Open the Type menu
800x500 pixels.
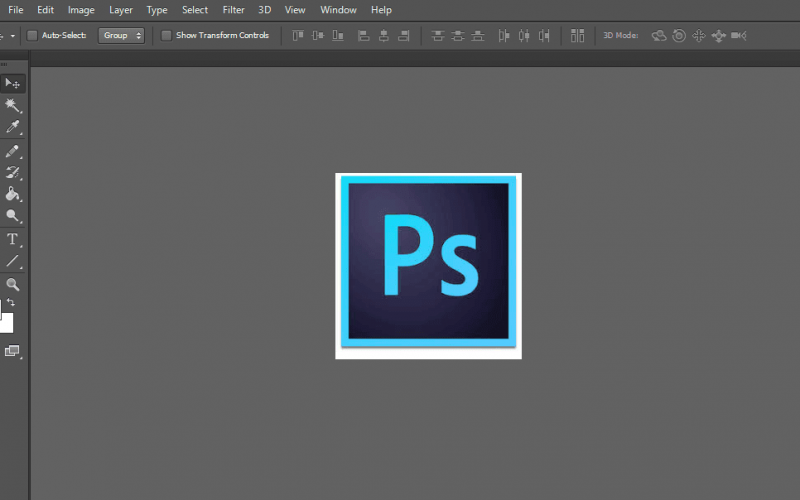coord(157,10)
